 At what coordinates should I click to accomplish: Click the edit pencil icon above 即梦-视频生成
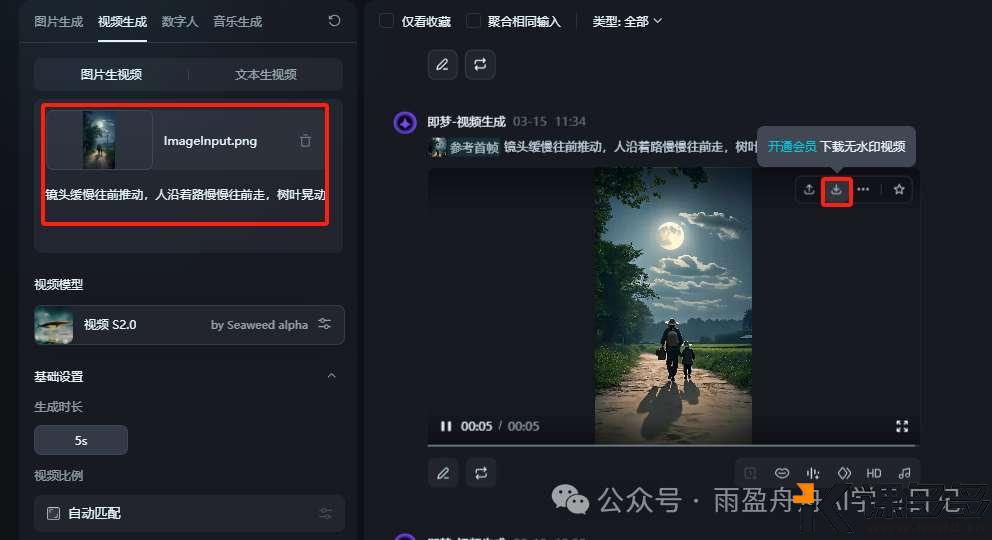click(442, 64)
